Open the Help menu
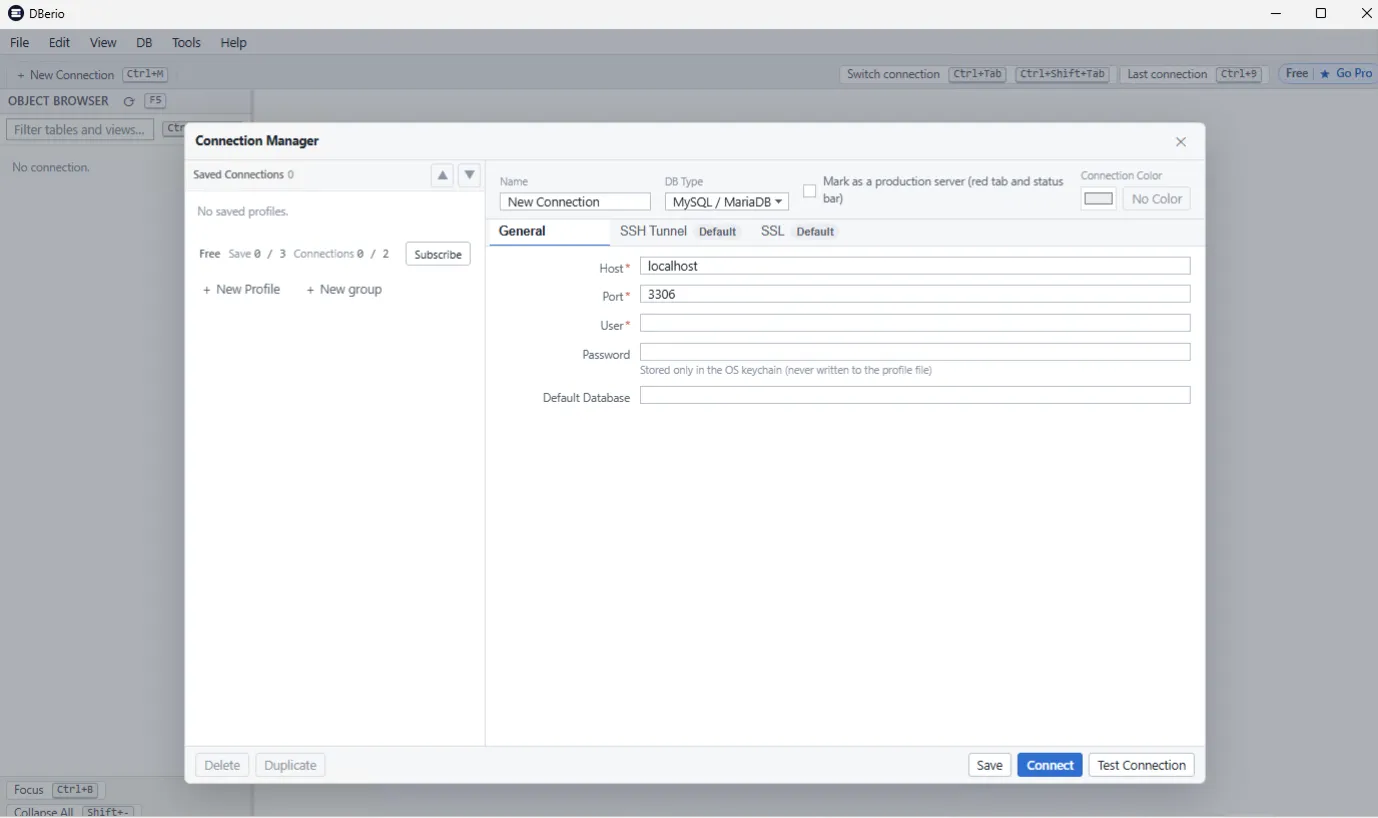Screen dimensions: 1378x818 (x=234, y=43)
